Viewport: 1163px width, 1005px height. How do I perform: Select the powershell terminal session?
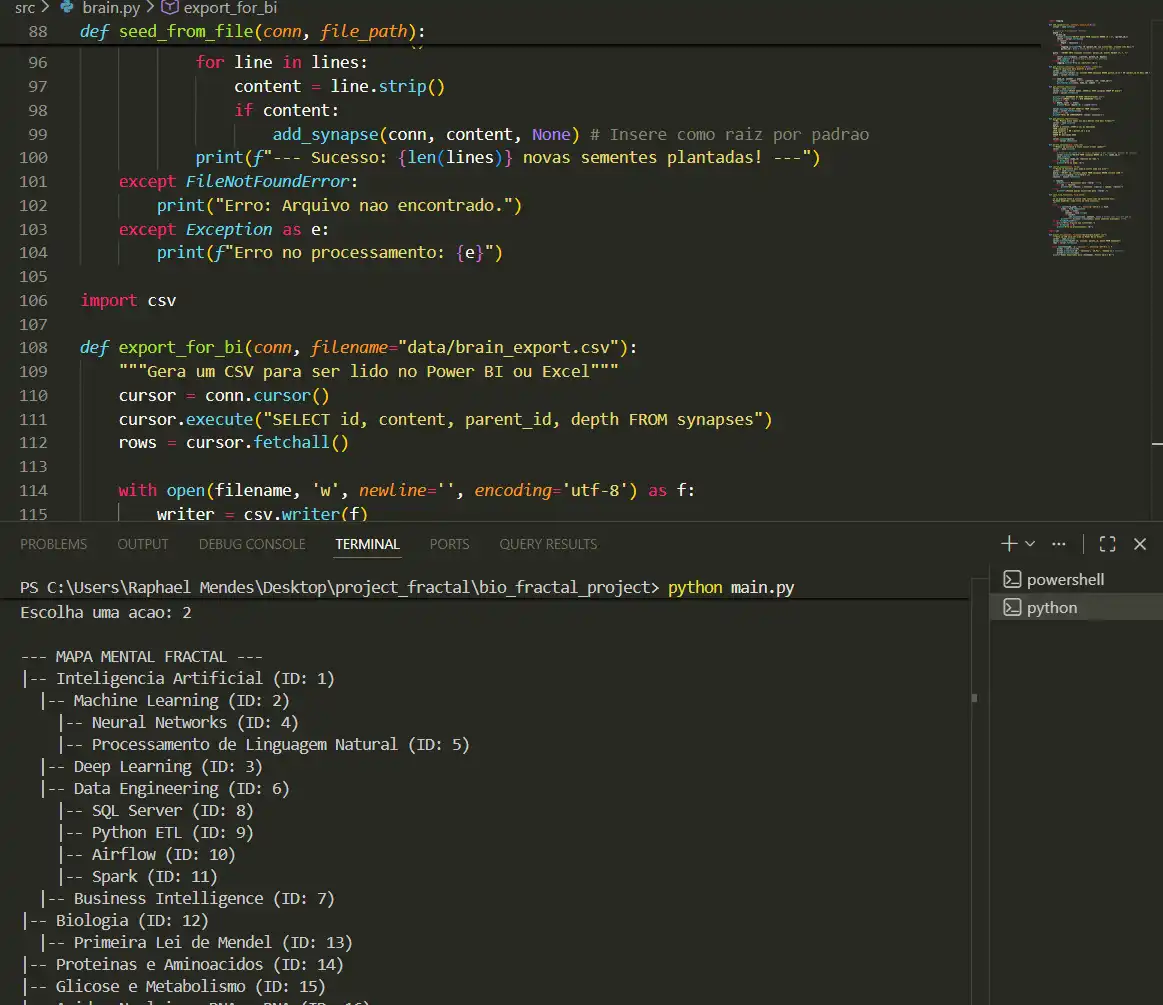click(1065, 580)
